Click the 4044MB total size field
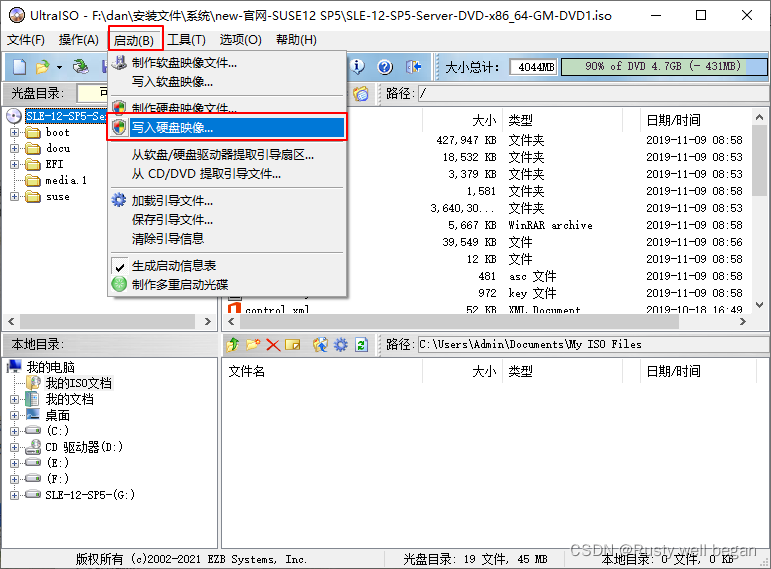This screenshot has width=771, height=569. tap(534, 66)
